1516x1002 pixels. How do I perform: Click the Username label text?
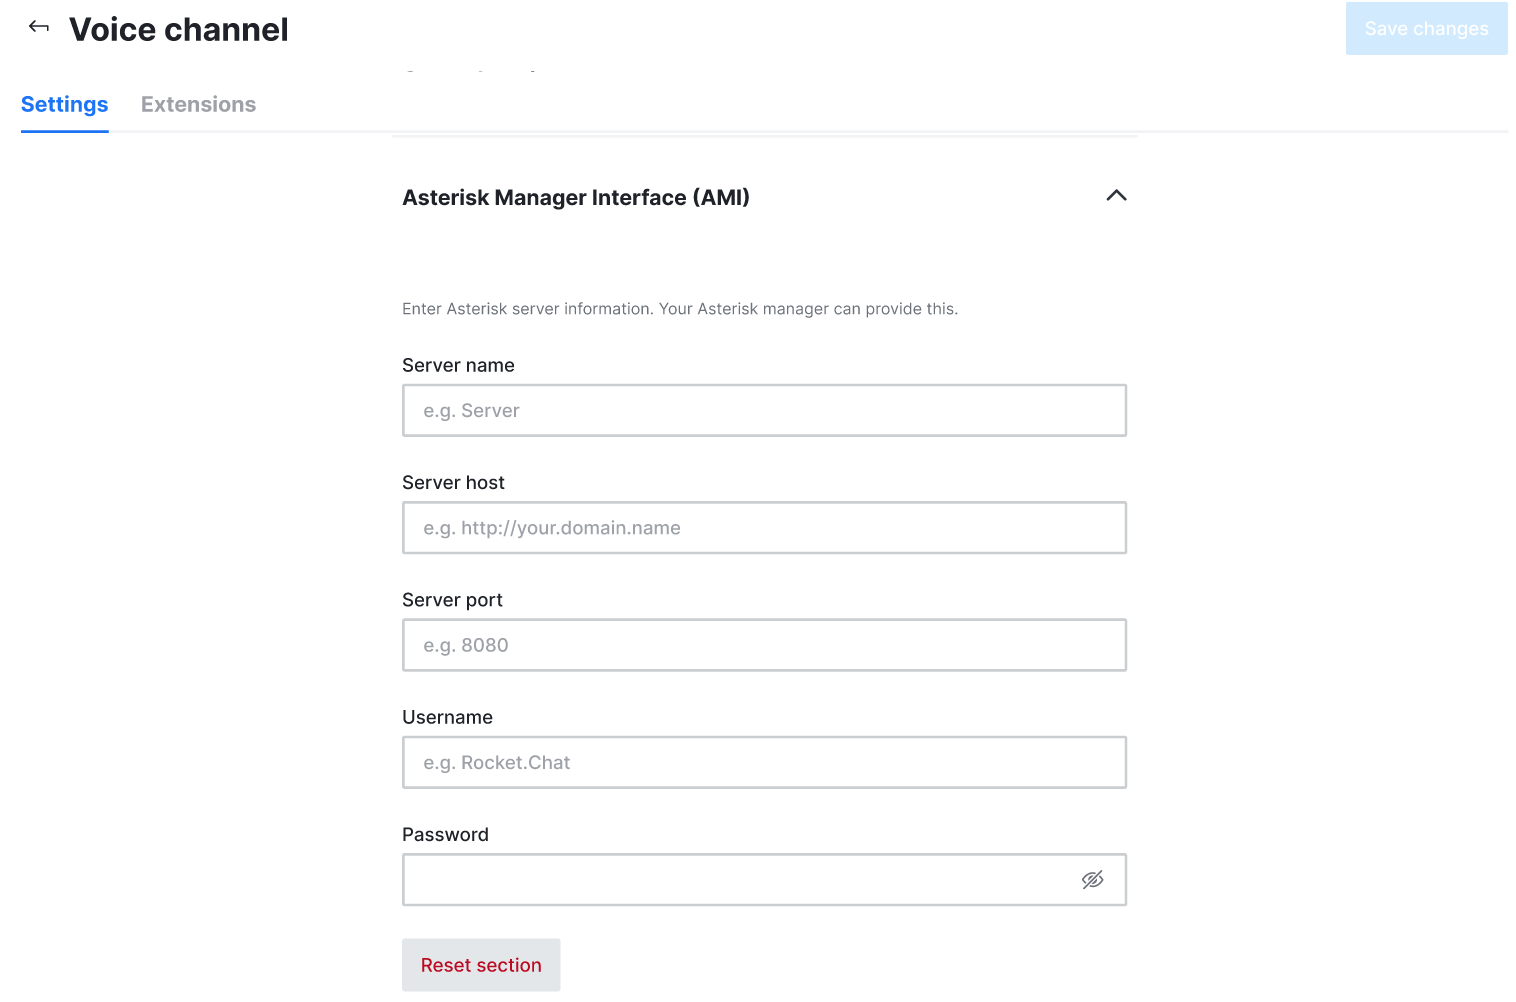coord(447,718)
